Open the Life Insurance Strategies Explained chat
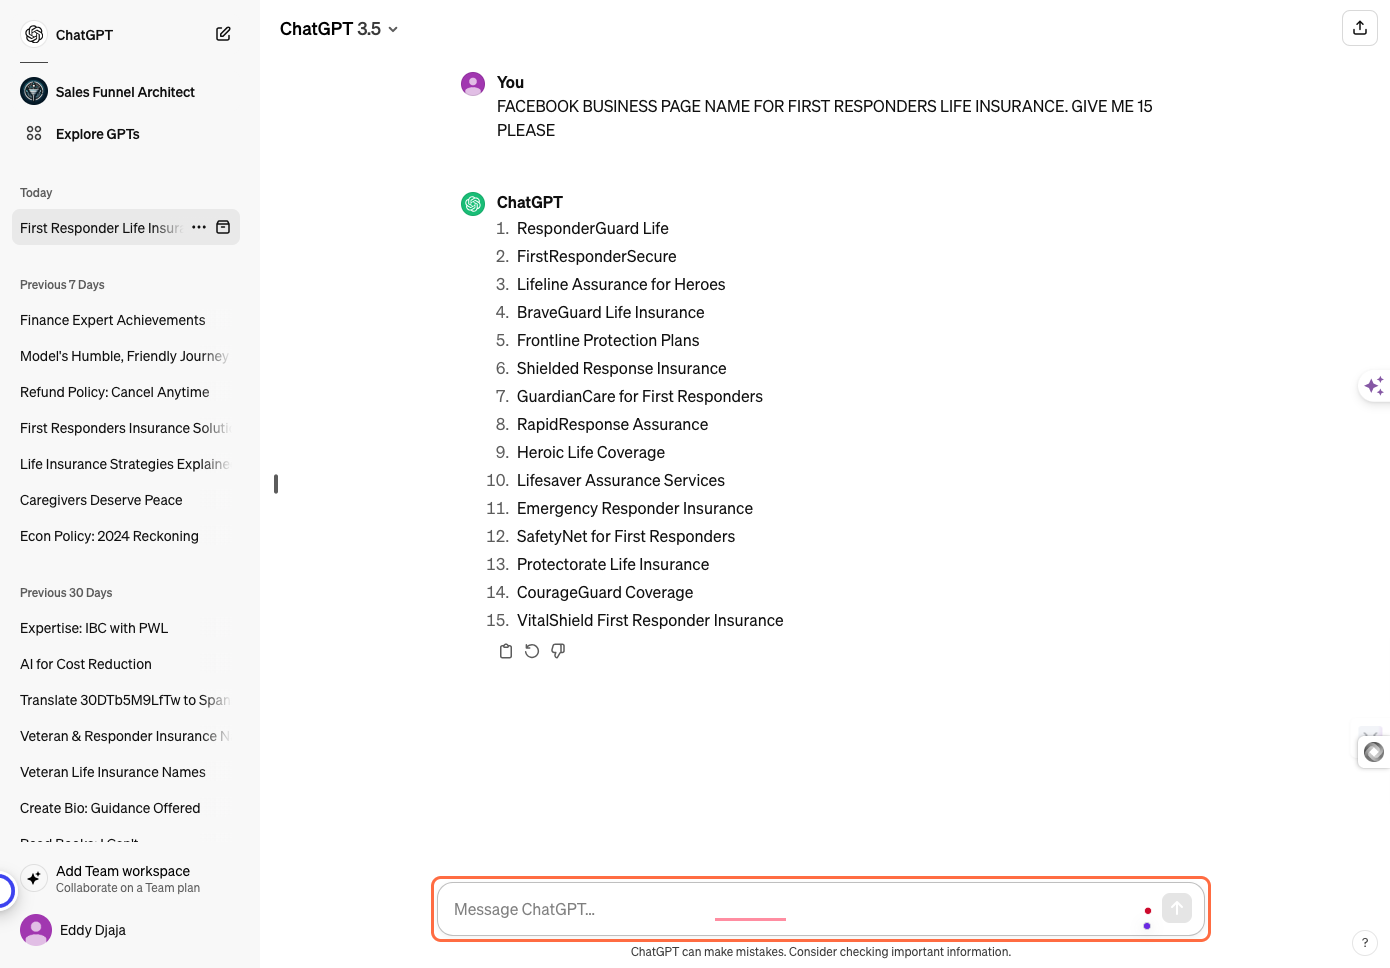This screenshot has height=968, width=1390. pyautogui.click(x=124, y=464)
